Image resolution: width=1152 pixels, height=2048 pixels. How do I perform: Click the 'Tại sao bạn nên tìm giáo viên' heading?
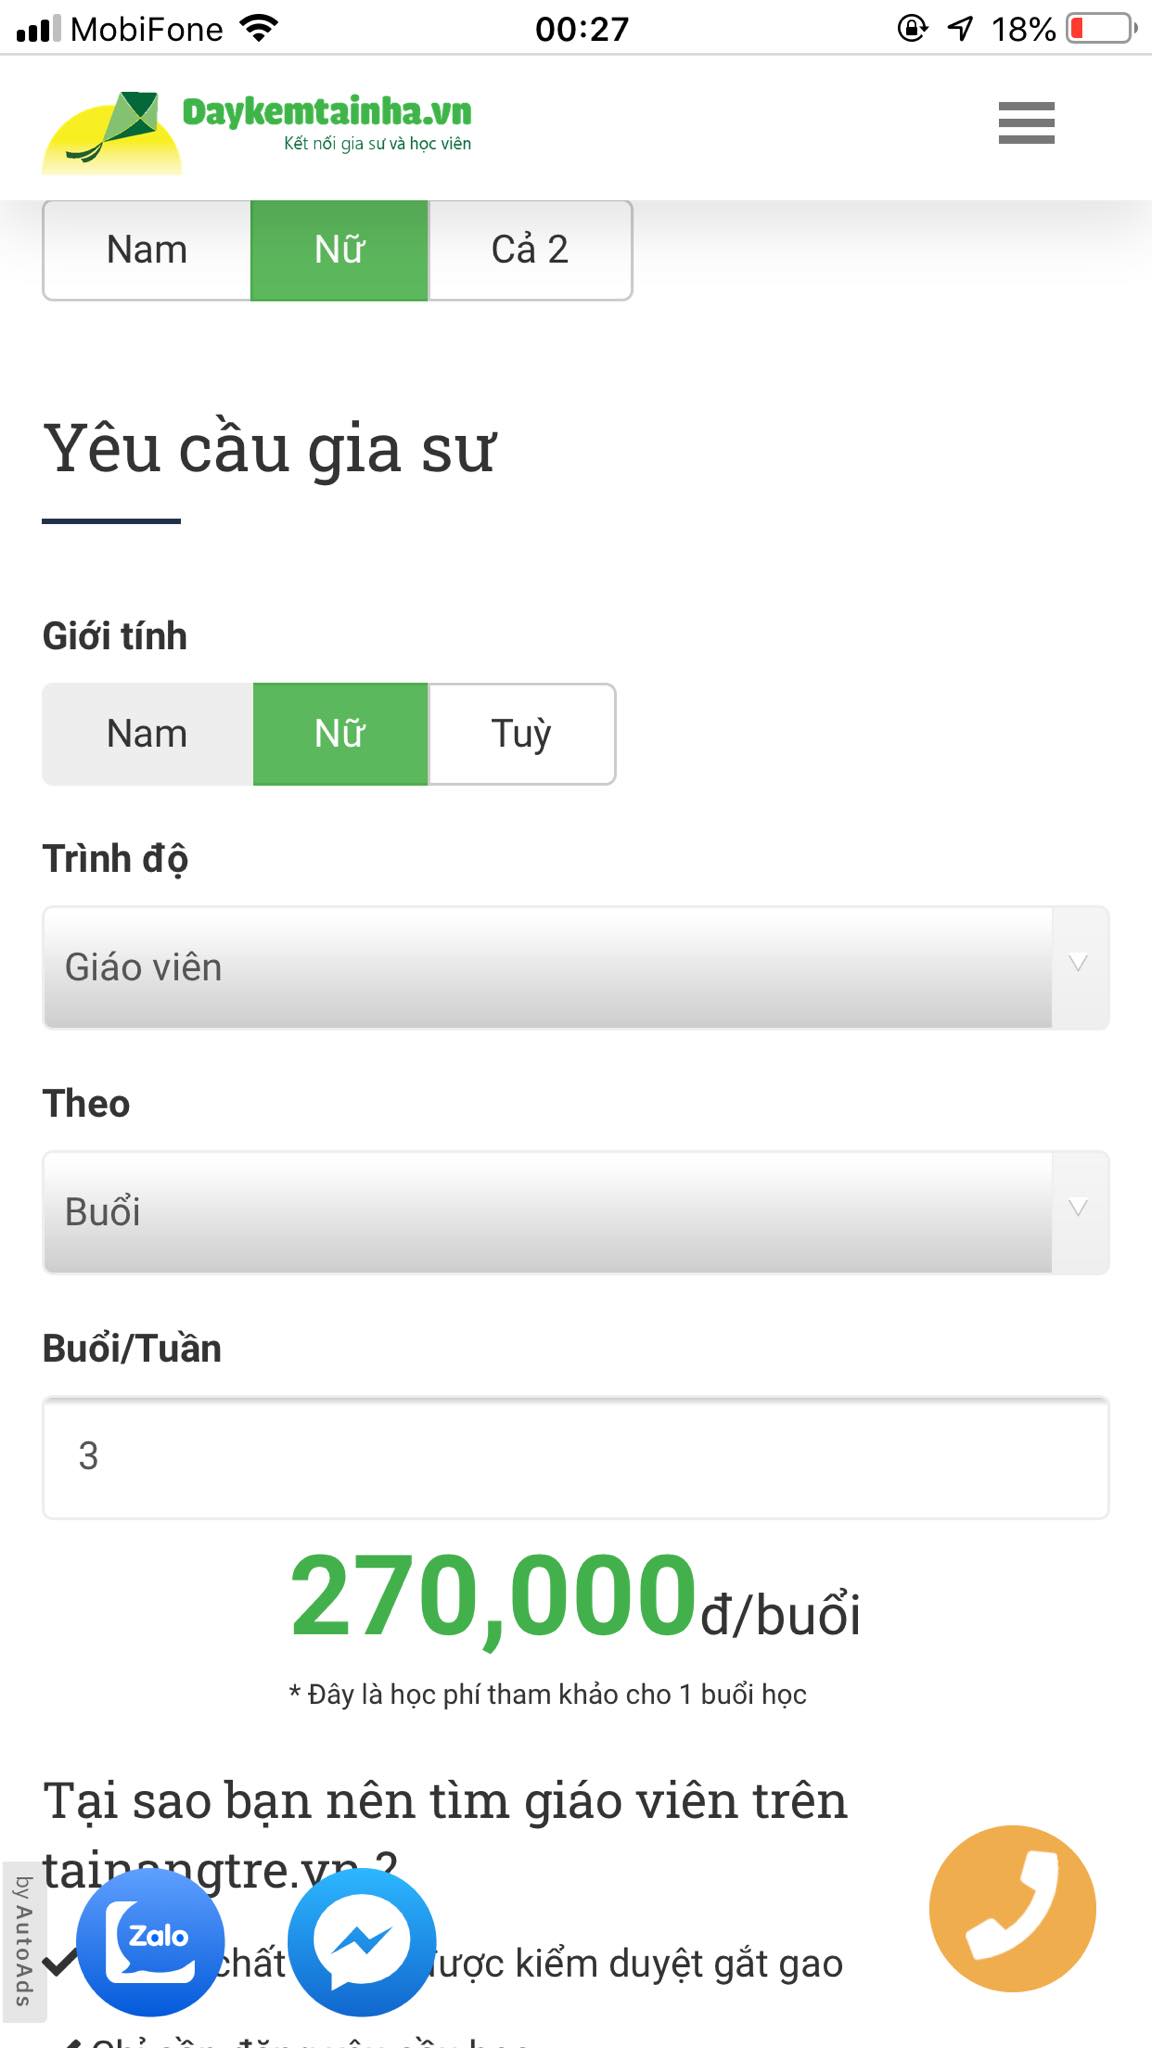pyautogui.click(x=444, y=1800)
